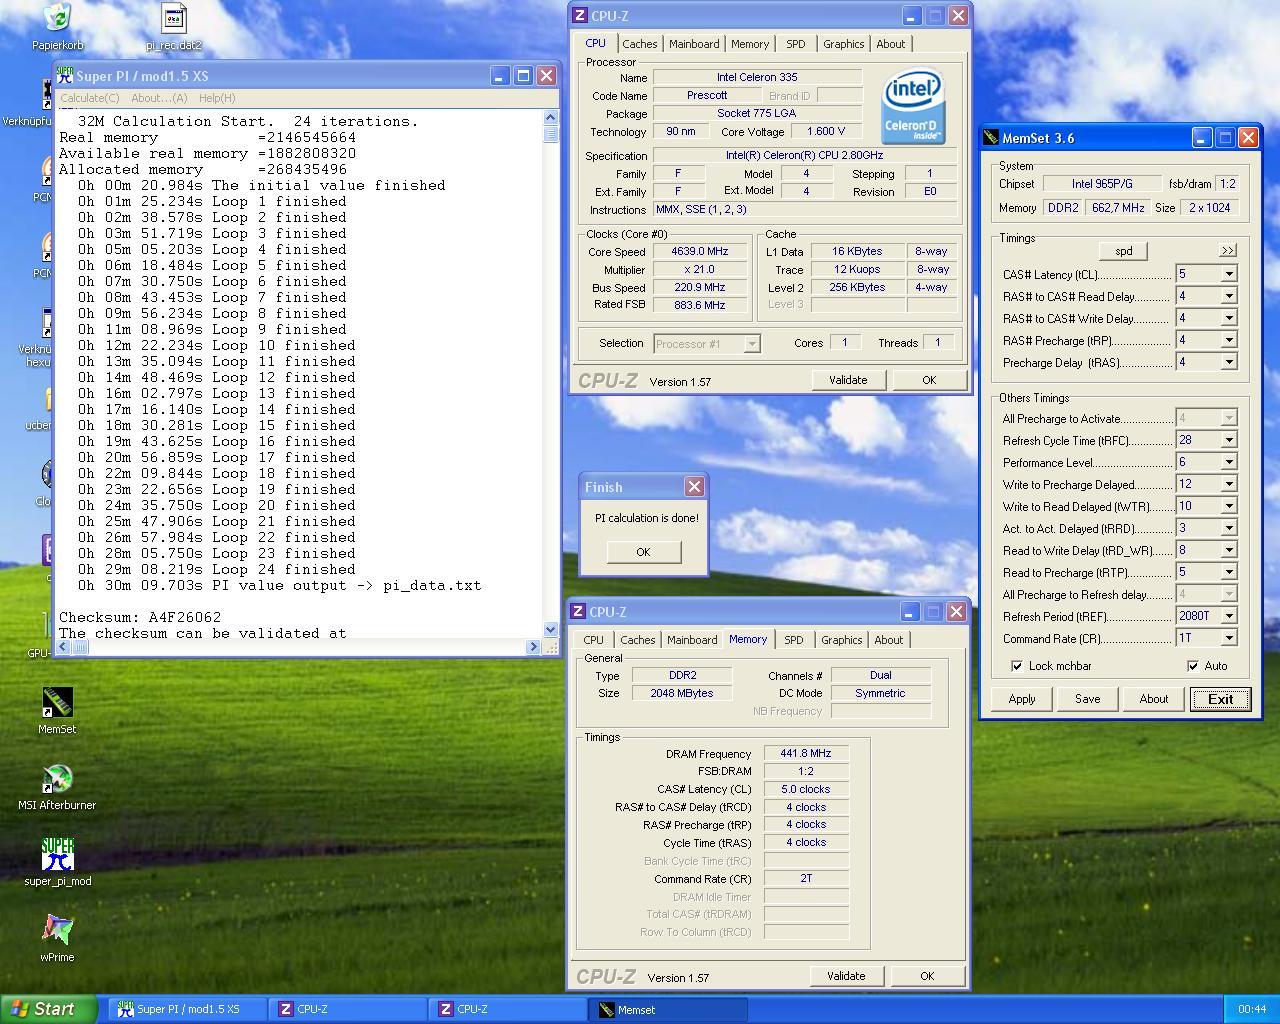The width and height of the screenshot is (1280, 1024).
Task: Click the About button in MemSet
Action: (1154, 699)
